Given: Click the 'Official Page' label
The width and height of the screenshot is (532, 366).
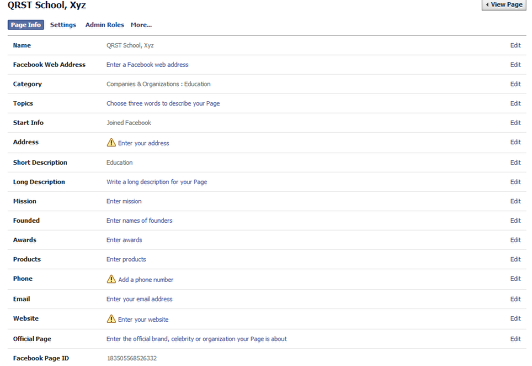Looking at the screenshot, I should coord(32,339).
